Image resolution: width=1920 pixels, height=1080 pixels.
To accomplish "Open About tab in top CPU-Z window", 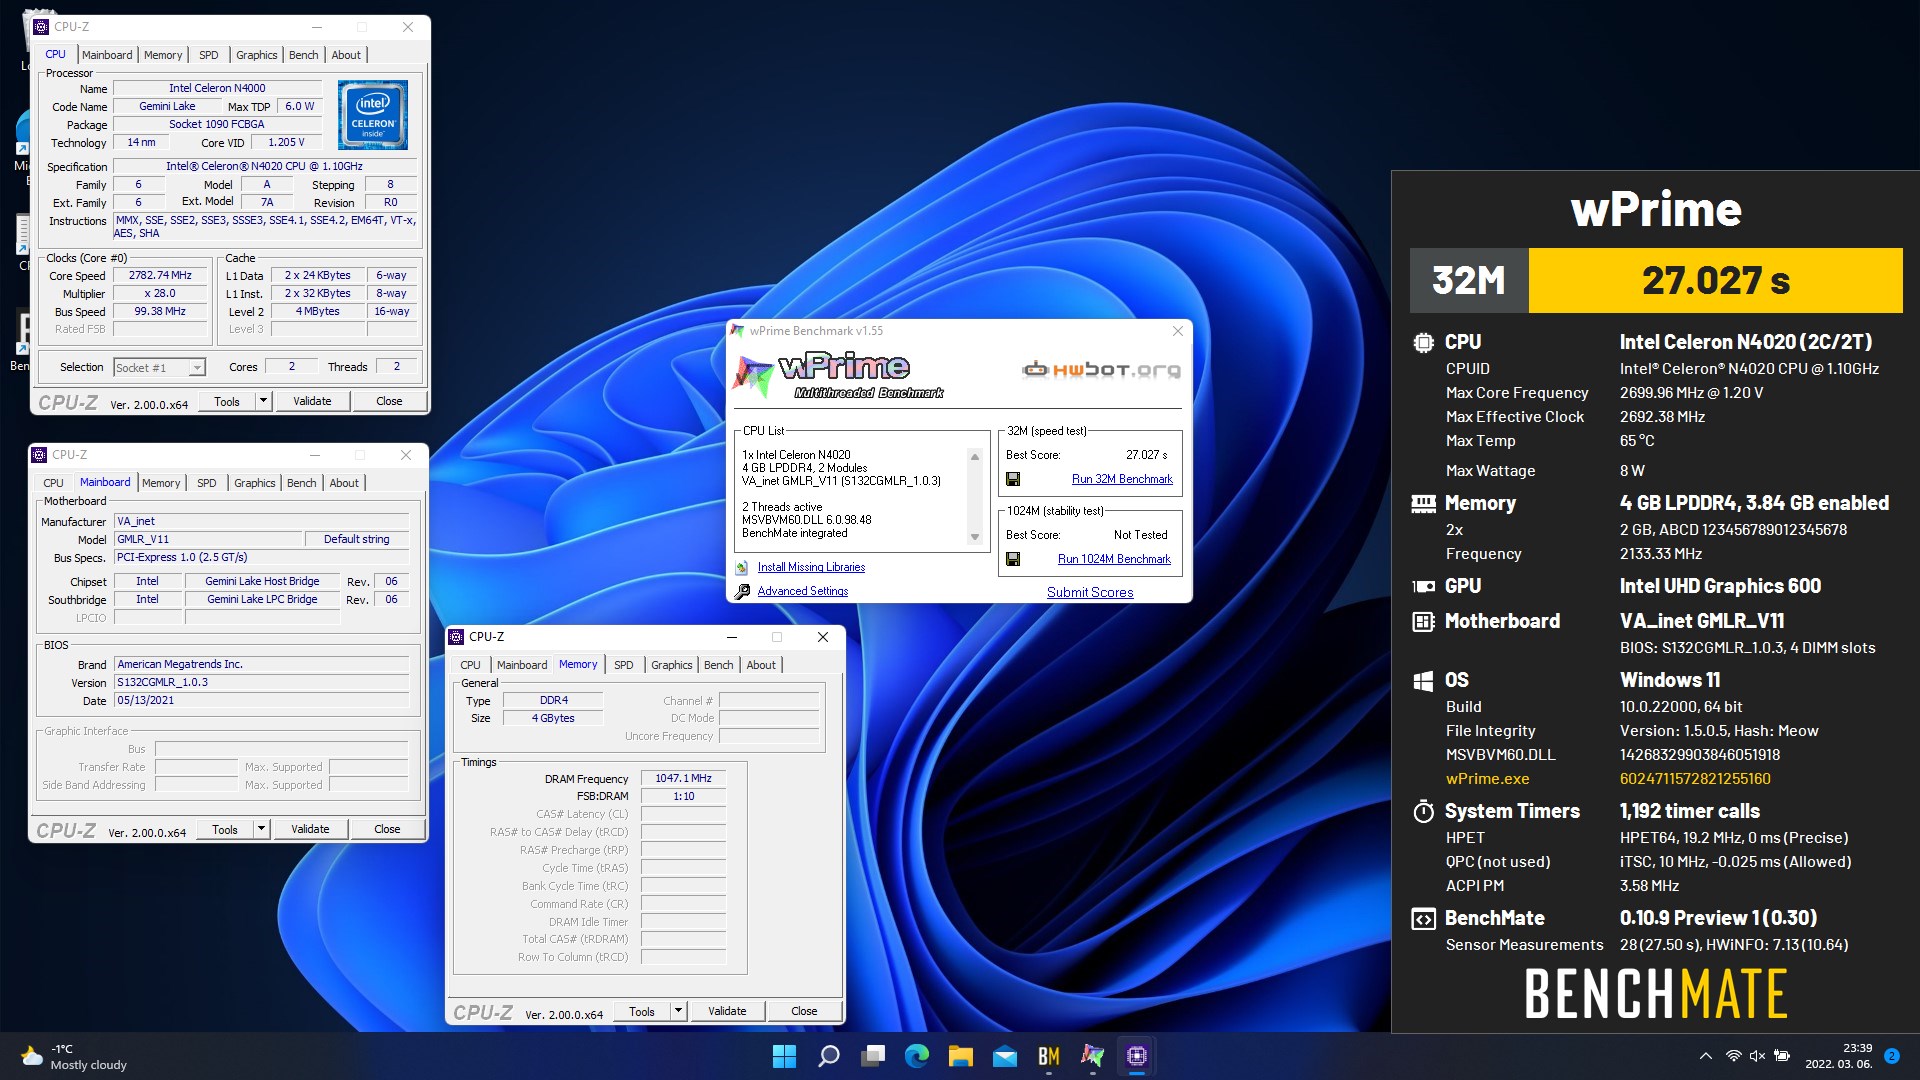I will pyautogui.click(x=347, y=55).
